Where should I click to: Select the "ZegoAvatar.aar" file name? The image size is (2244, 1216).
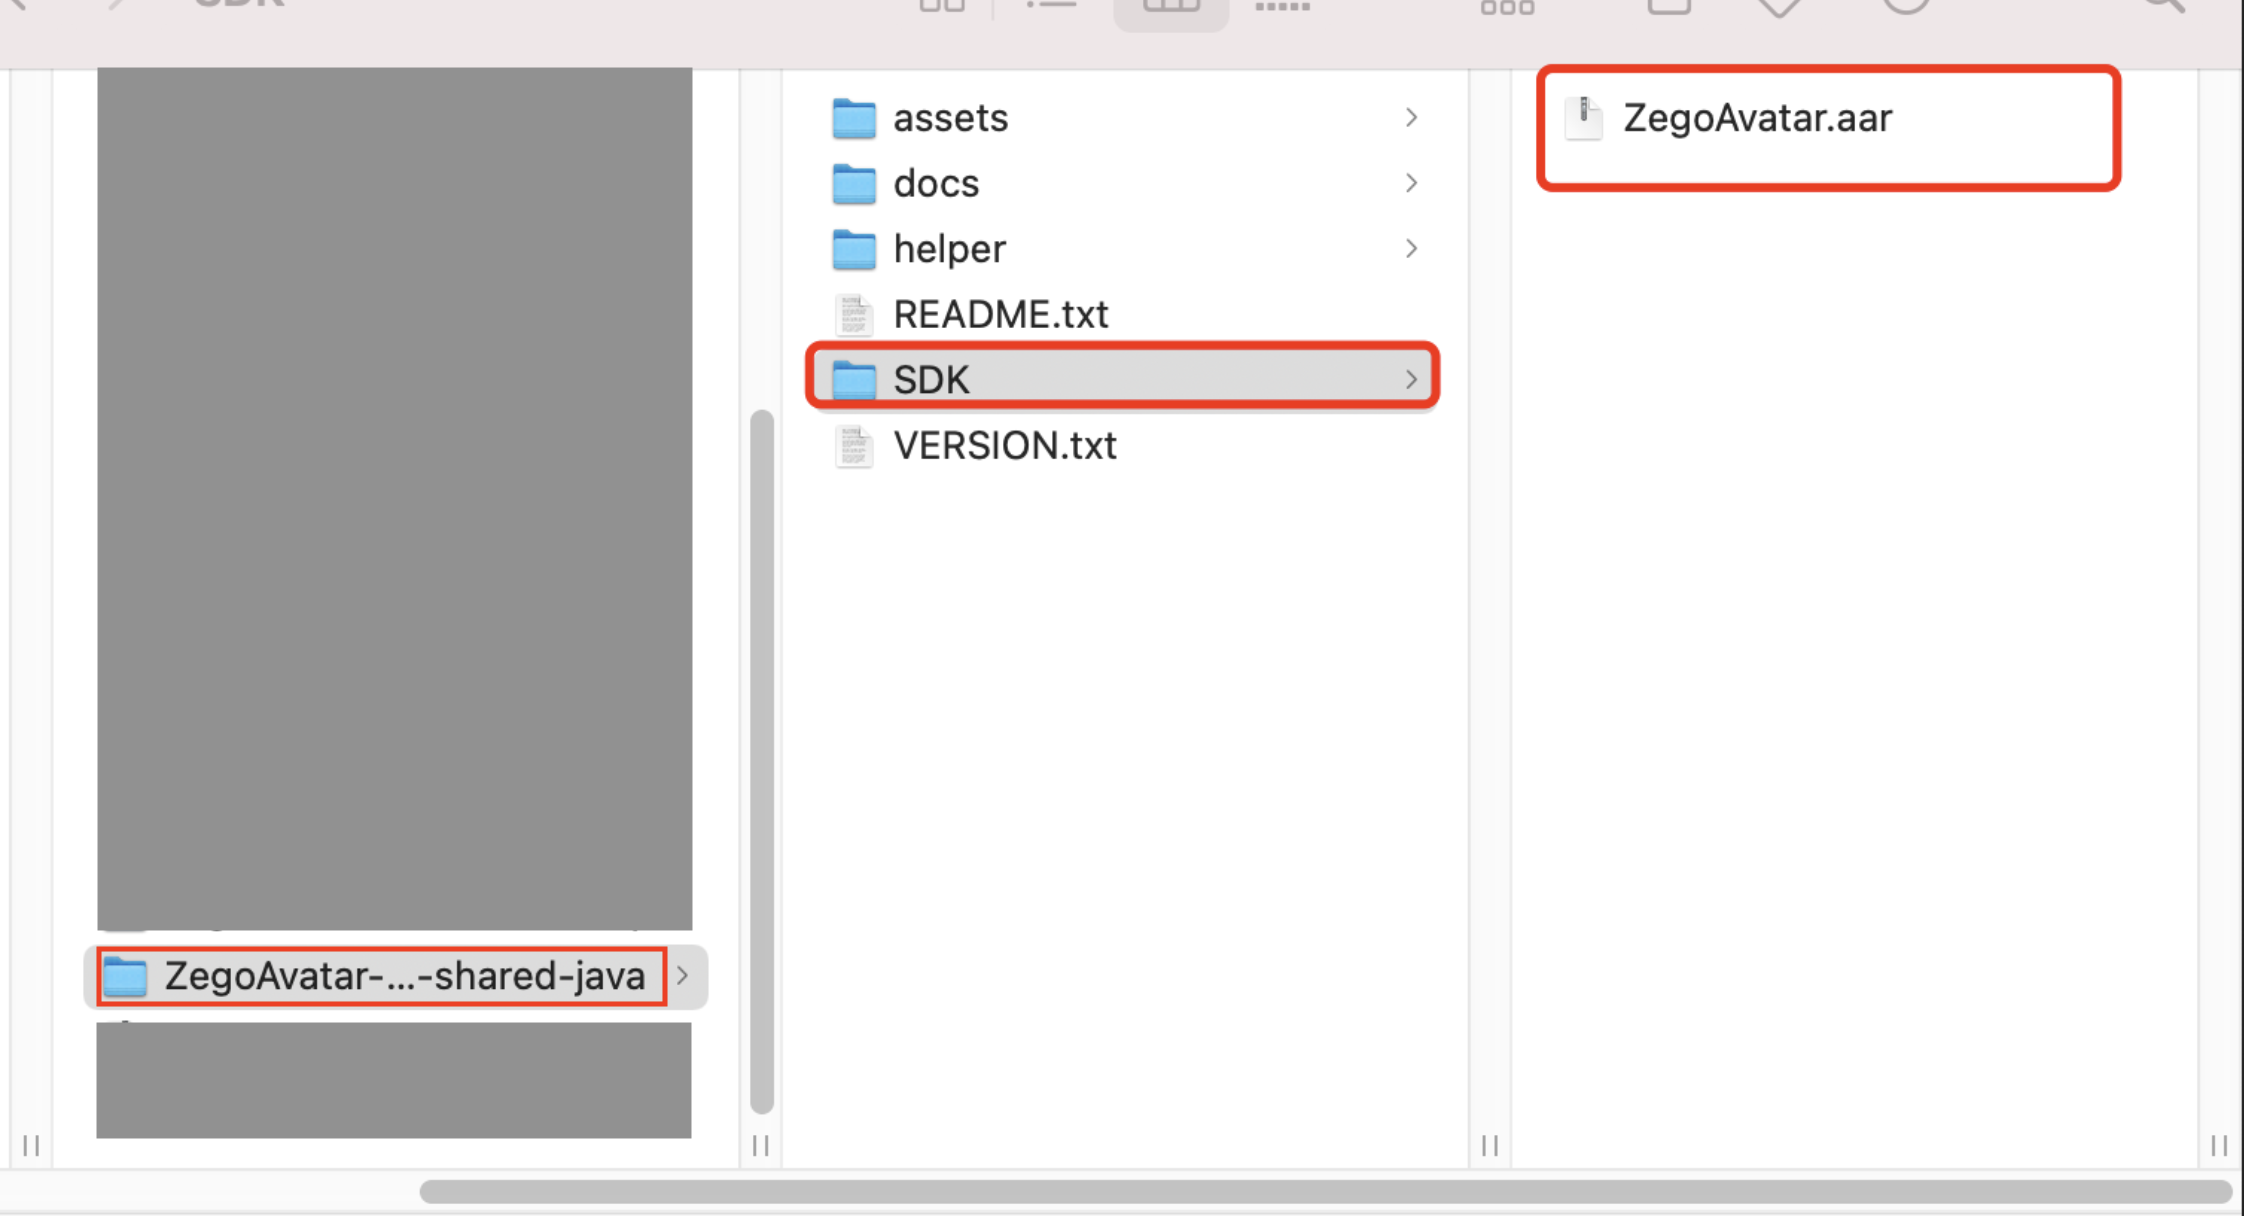[1757, 118]
